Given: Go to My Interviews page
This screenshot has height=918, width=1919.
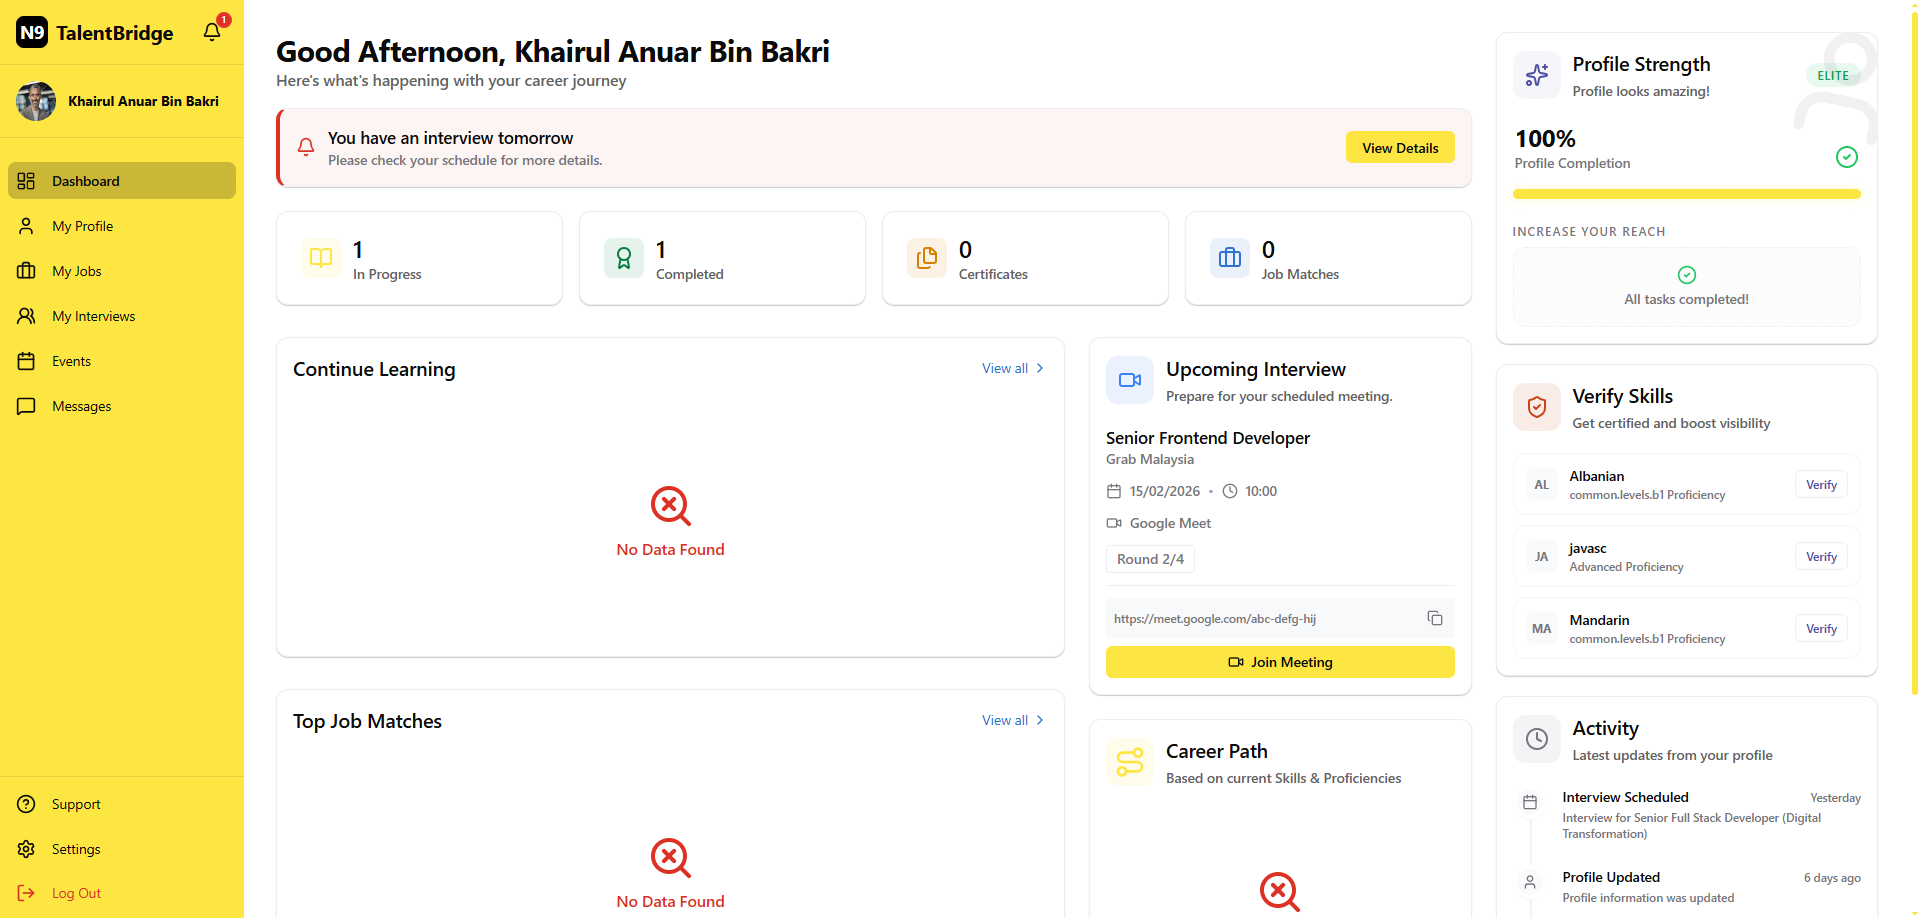Looking at the screenshot, I should (x=93, y=316).
